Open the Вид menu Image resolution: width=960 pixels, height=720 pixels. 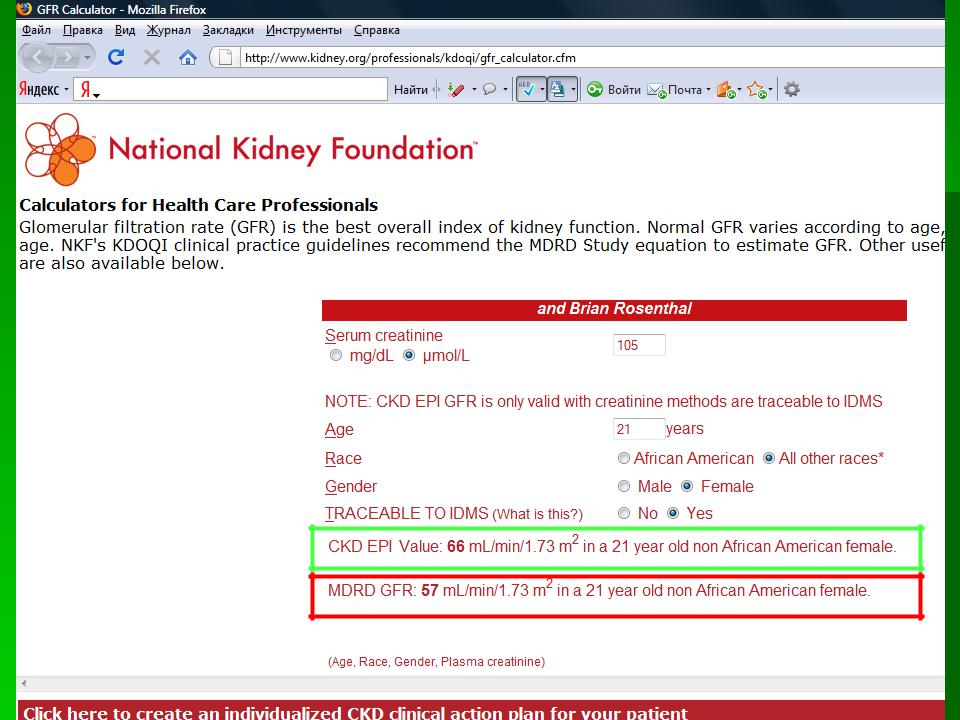click(x=125, y=30)
